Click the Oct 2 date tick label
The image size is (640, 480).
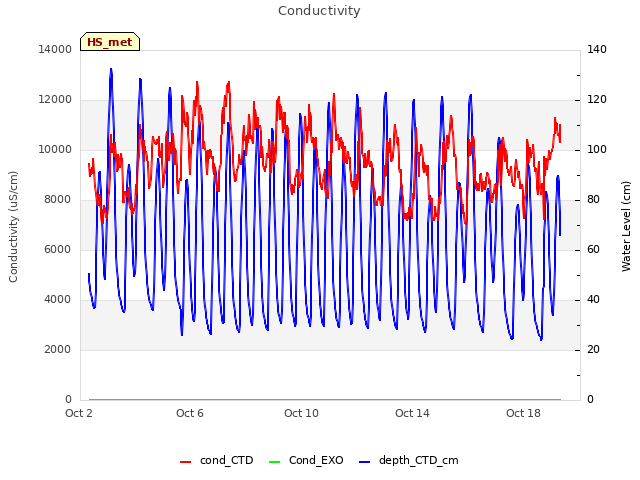point(79,413)
